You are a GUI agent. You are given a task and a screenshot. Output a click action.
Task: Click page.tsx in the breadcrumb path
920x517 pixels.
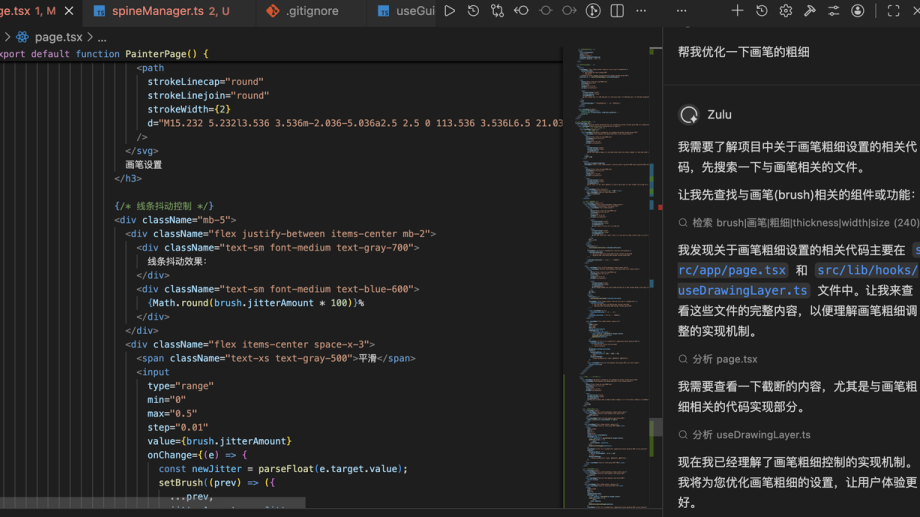(58, 37)
